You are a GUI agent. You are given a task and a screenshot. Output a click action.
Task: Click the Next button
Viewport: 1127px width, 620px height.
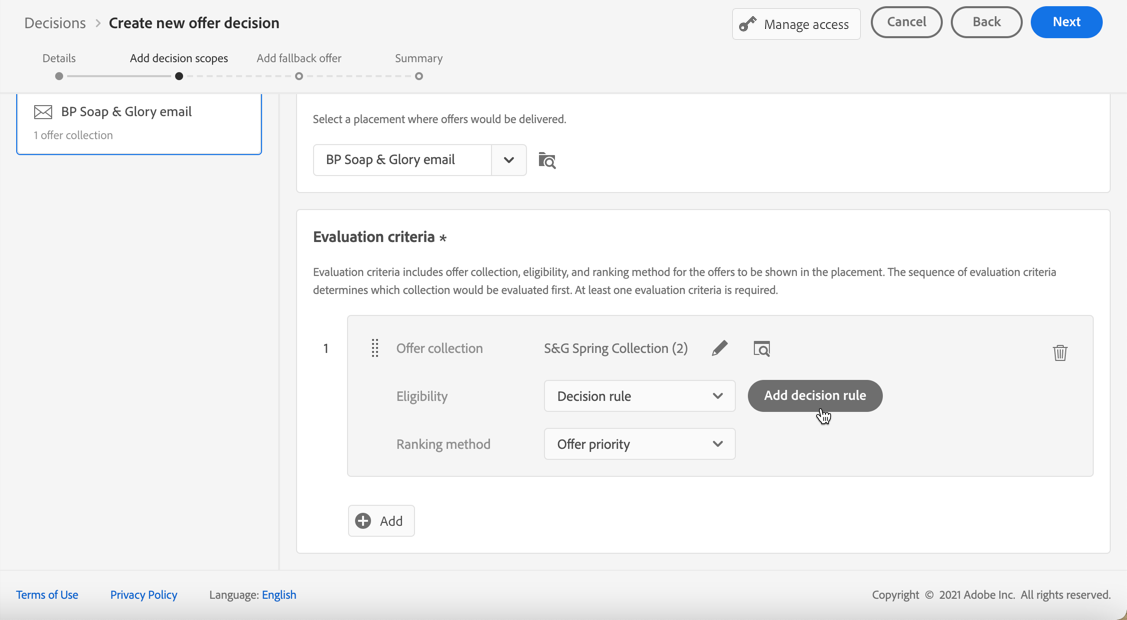1066,22
